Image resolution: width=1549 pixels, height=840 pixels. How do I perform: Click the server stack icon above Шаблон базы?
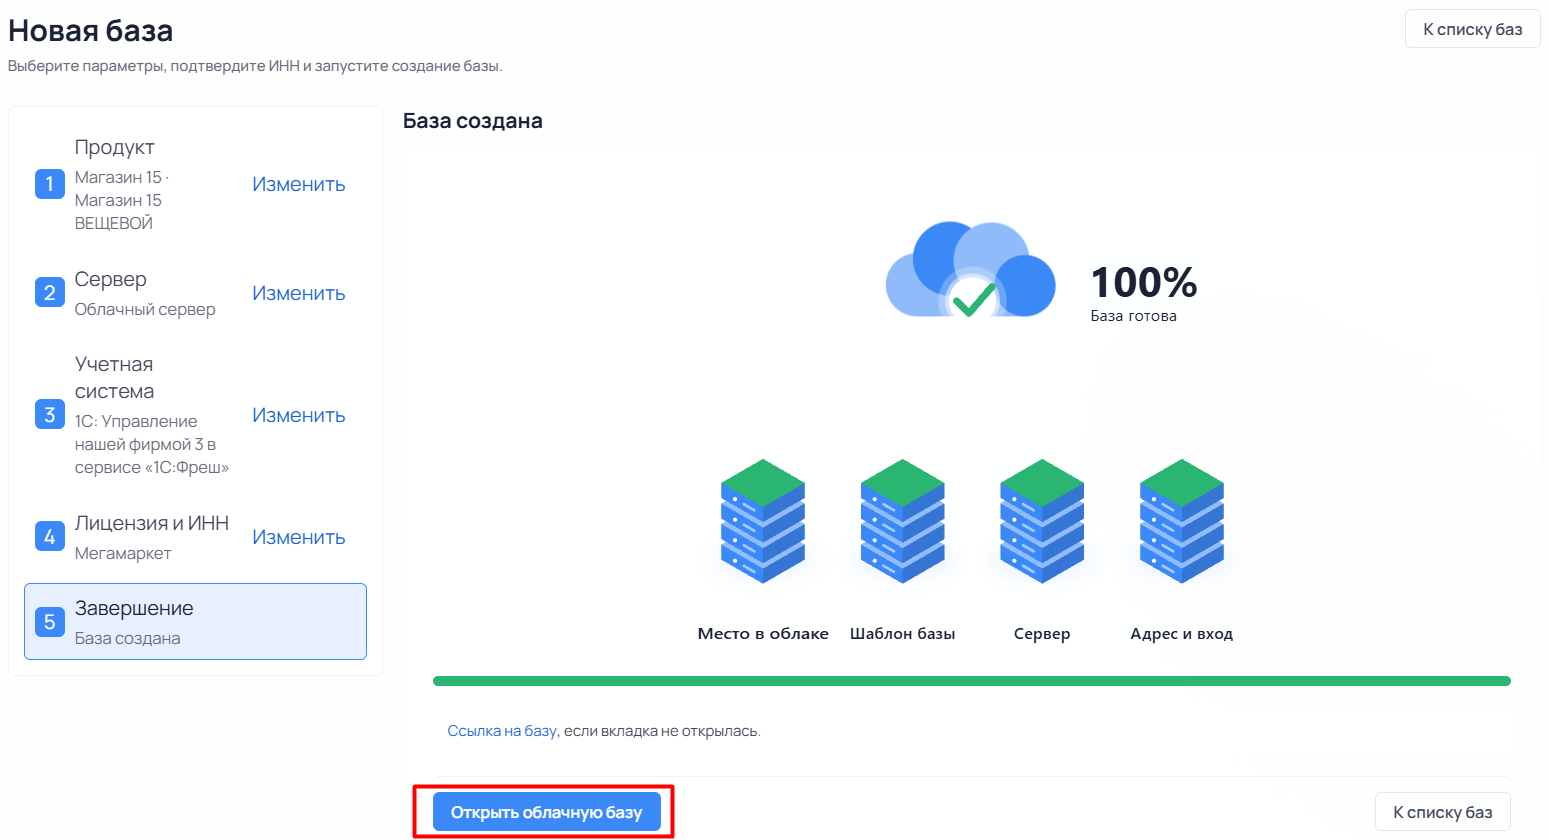point(903,521)
